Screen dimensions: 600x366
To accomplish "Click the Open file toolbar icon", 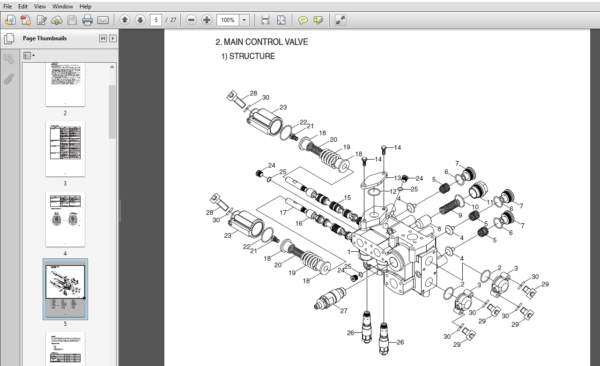I will (10, 20).
